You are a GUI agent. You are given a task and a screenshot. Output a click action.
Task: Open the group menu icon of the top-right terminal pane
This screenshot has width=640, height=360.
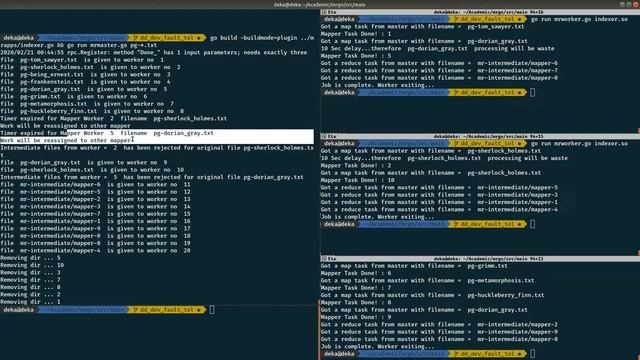pos(324,12)
